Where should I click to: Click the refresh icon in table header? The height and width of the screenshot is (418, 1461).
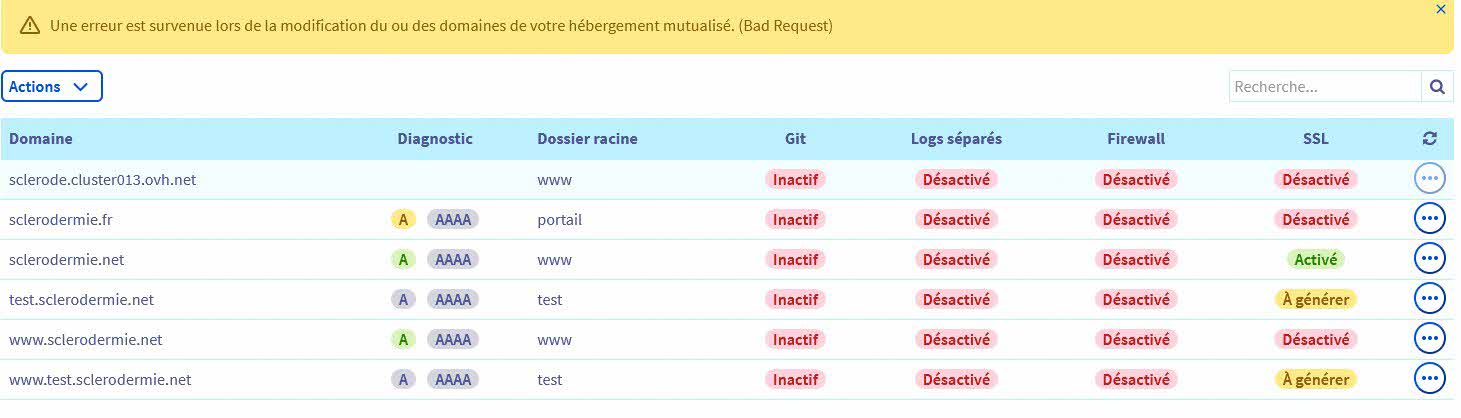point(1429,139)
